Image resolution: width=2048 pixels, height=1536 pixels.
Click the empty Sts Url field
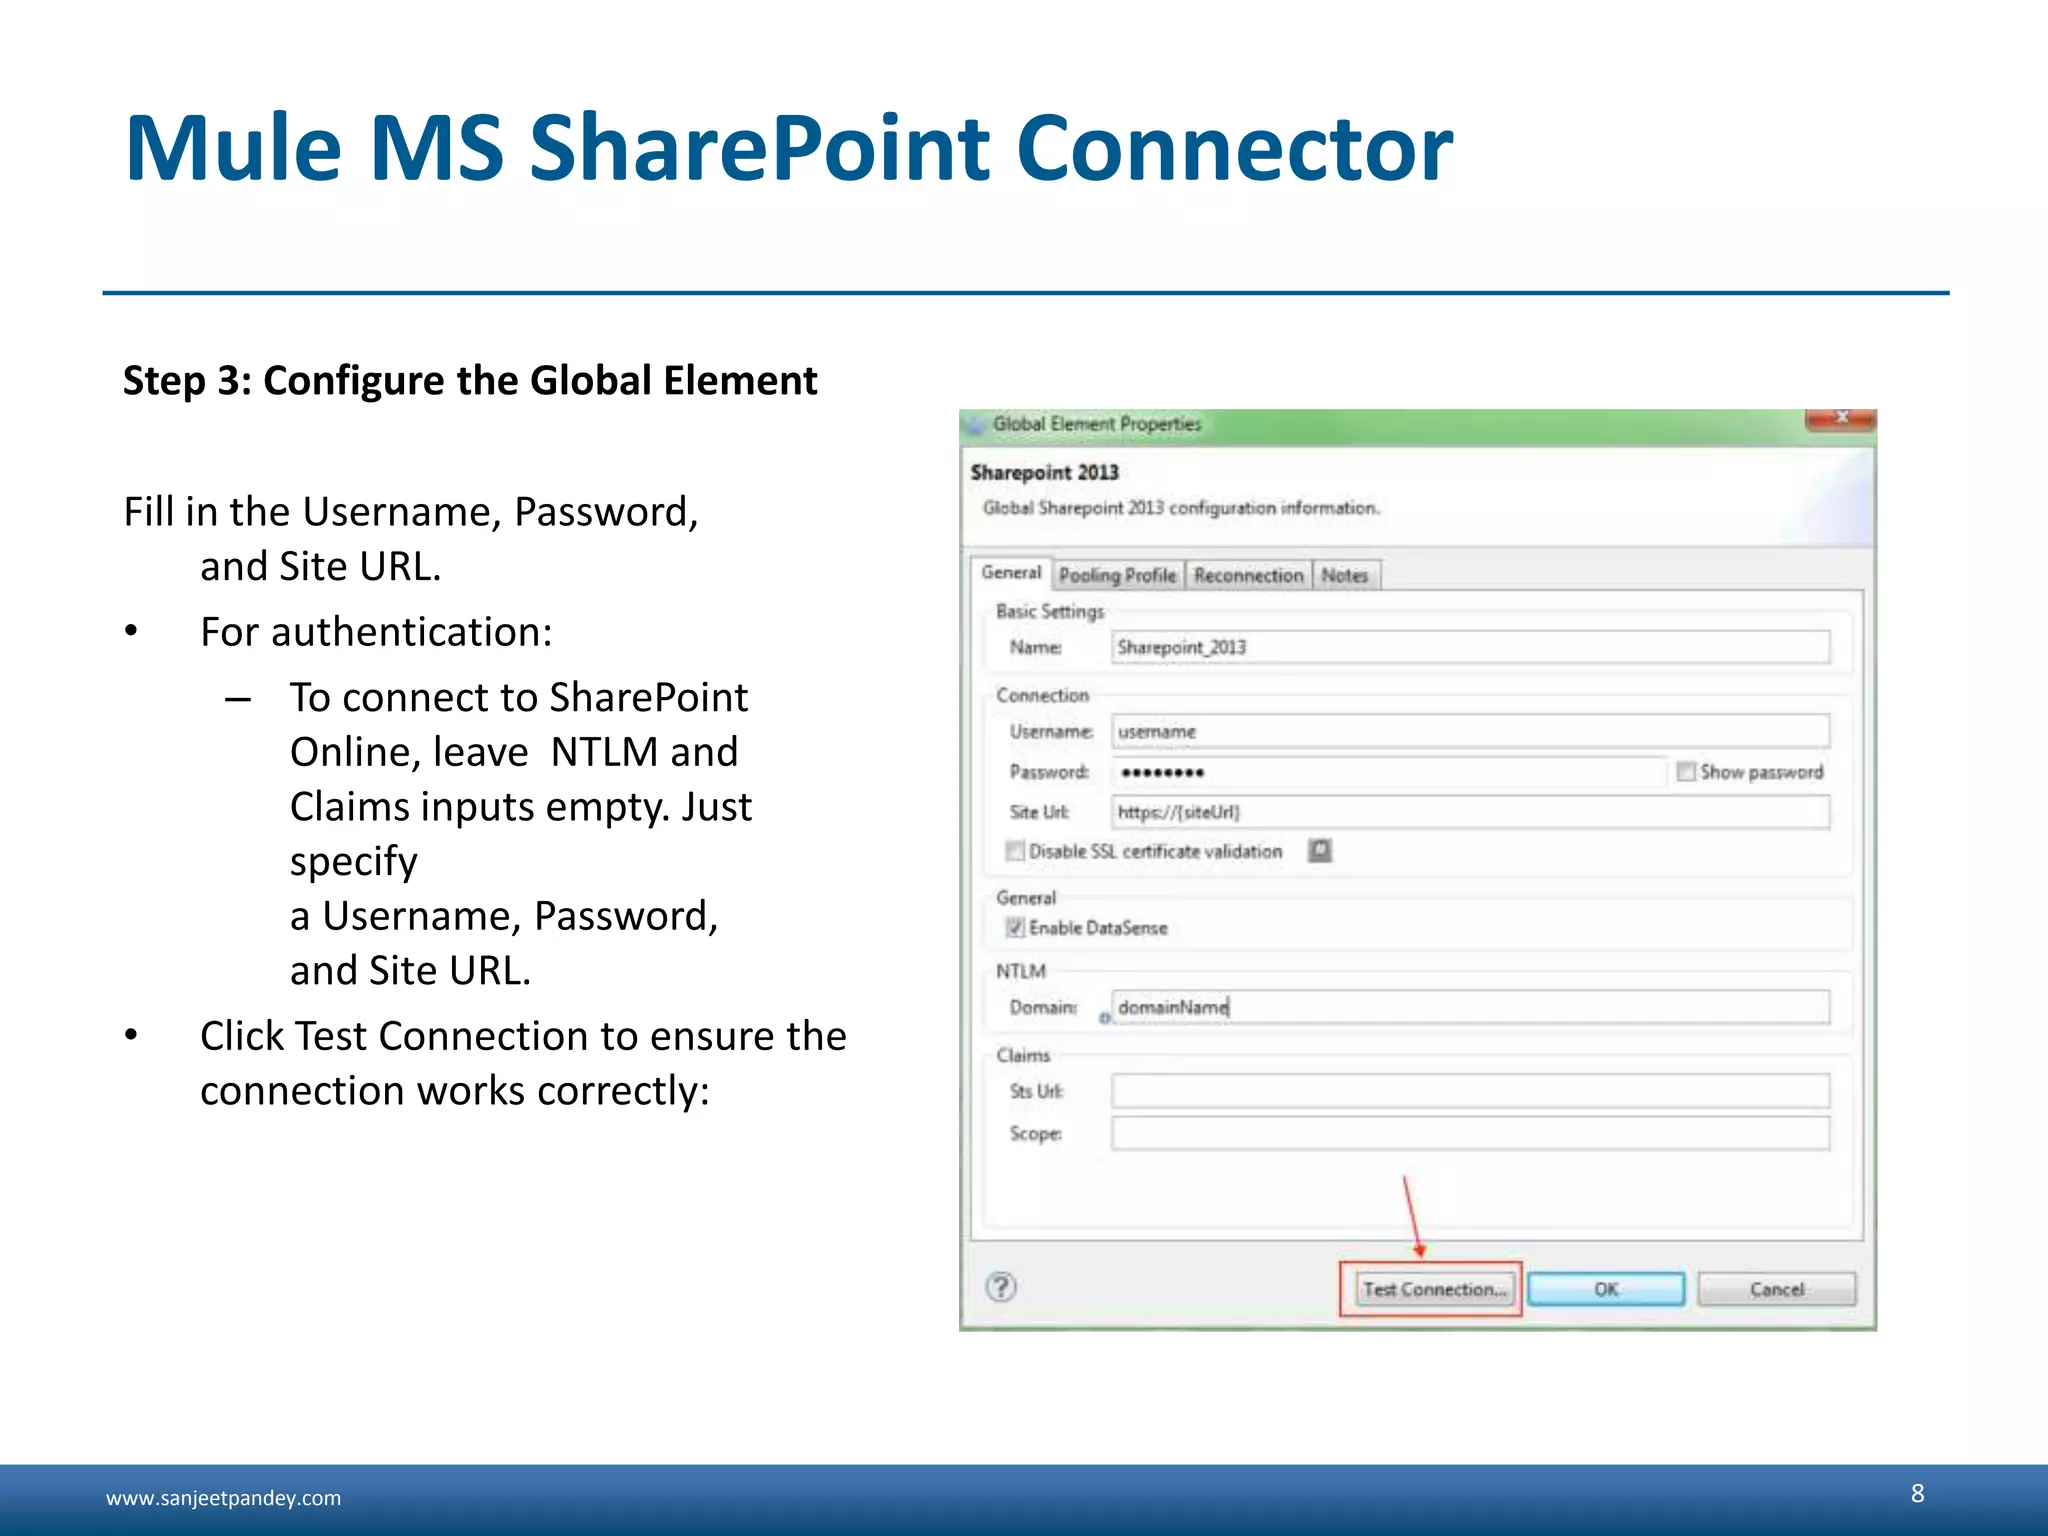coord(1470,1091)
